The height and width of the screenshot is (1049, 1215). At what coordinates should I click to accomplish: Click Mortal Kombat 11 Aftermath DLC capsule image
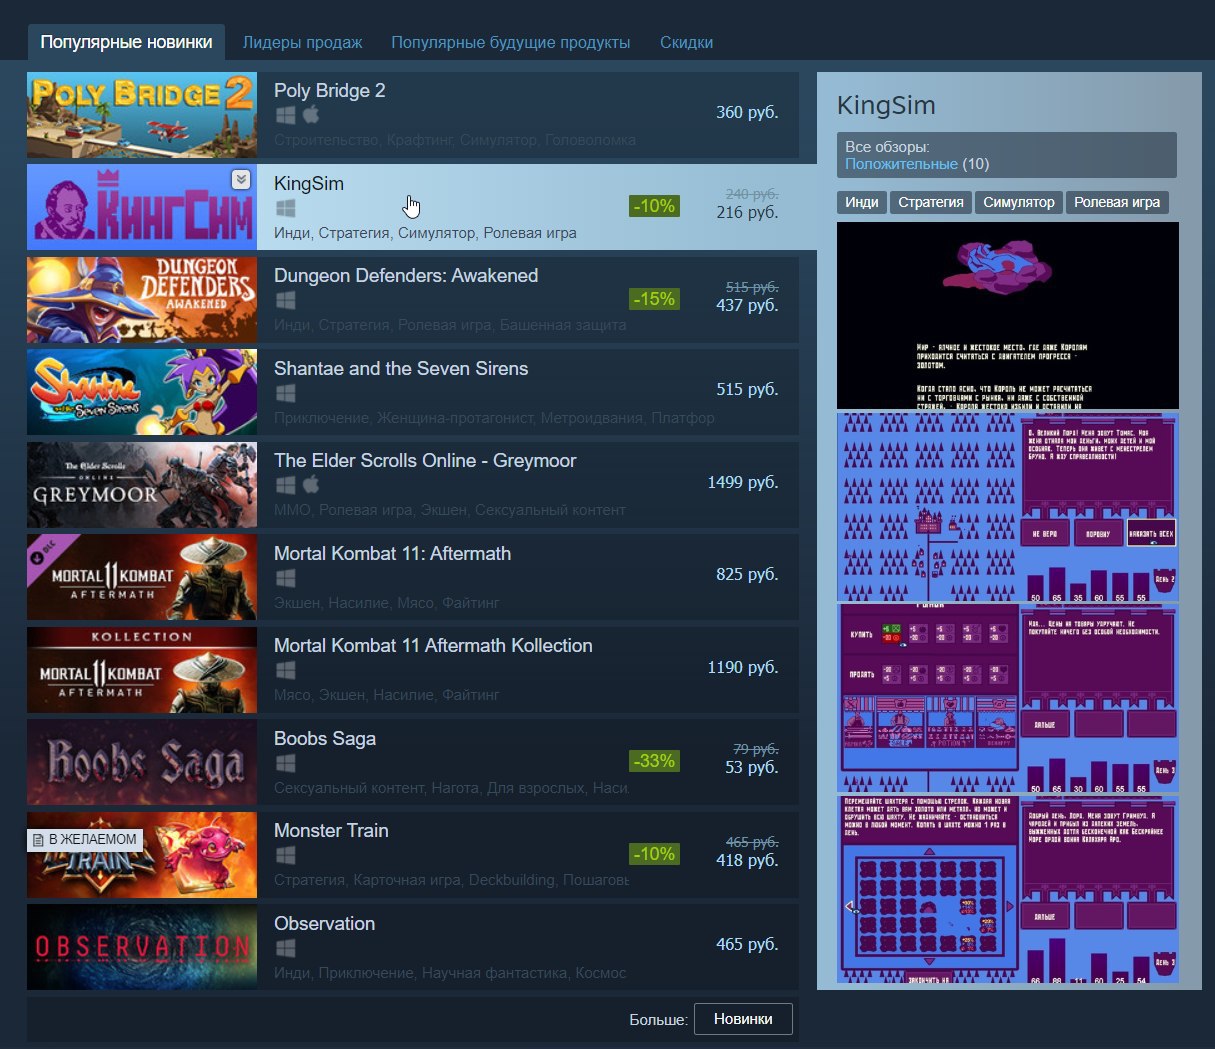(x=142, y=577)
